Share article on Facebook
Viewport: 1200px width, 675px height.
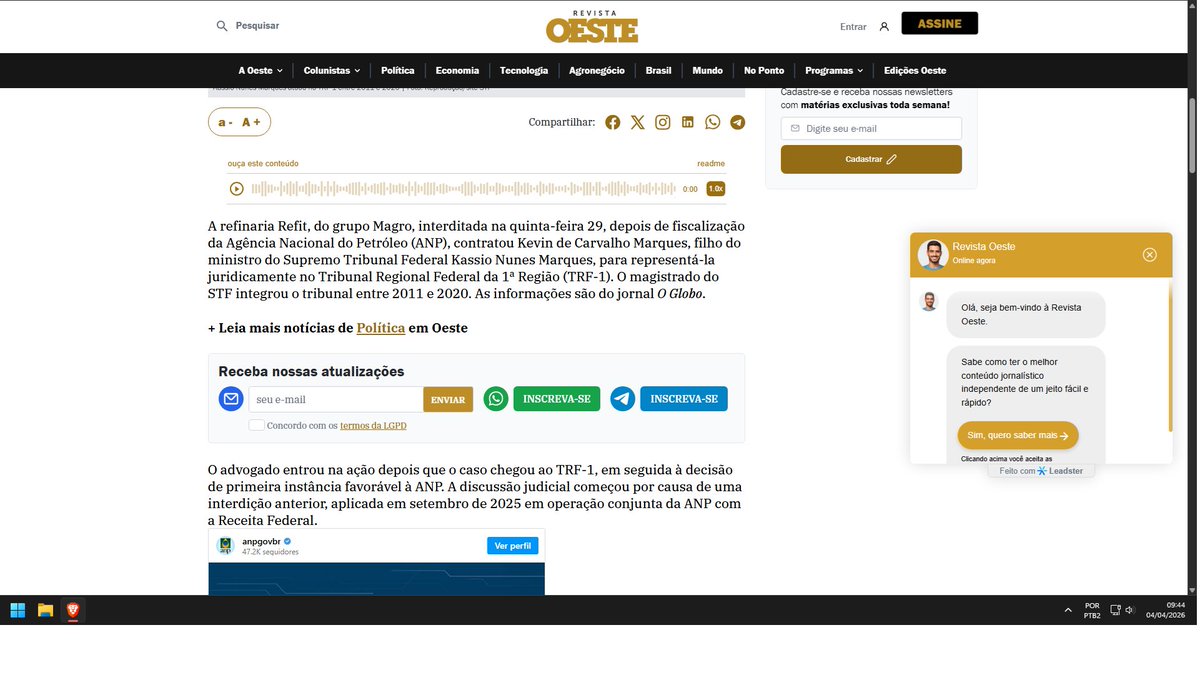(x=612, y=122)
